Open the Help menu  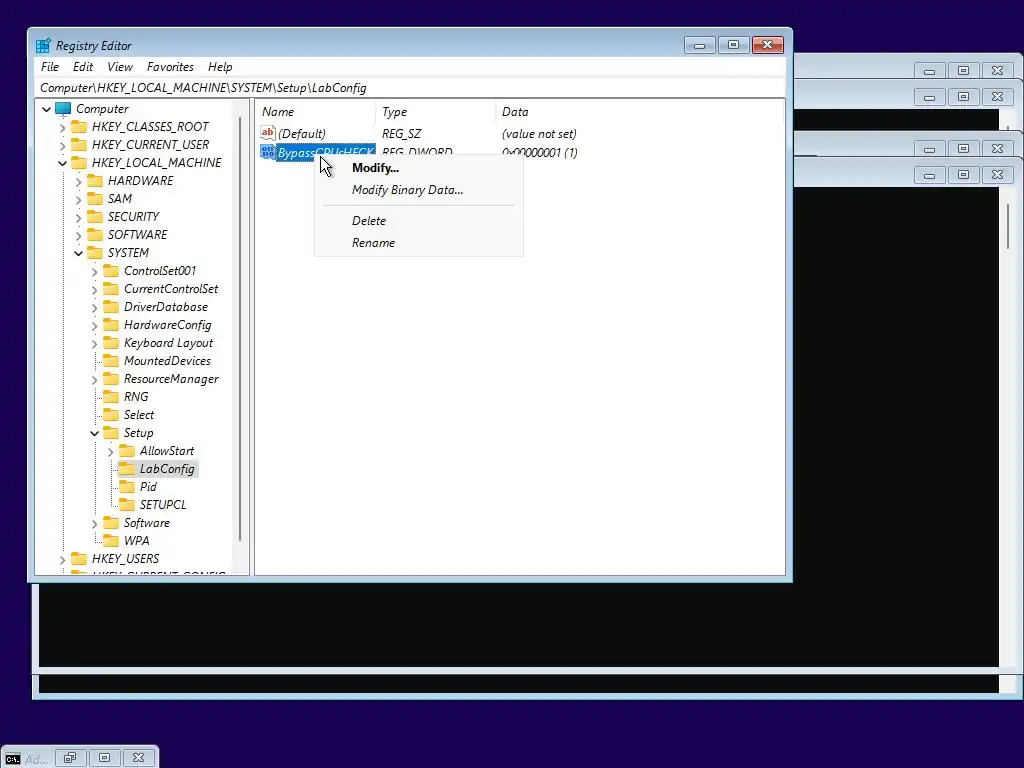pyautogui.click(x=220, y=67)
